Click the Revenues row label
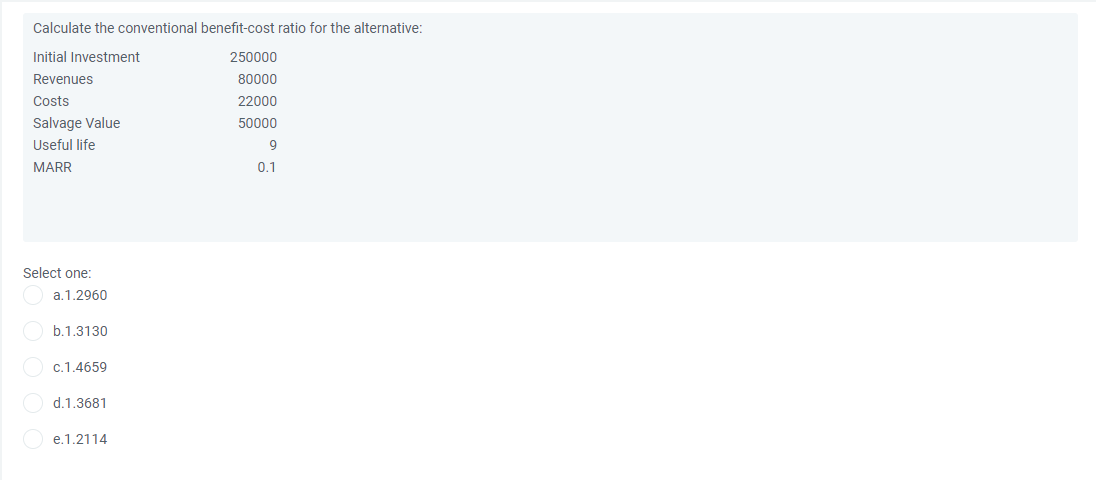Image resolution: width=1096 pixels, height=480 pixels. point(63,79)
